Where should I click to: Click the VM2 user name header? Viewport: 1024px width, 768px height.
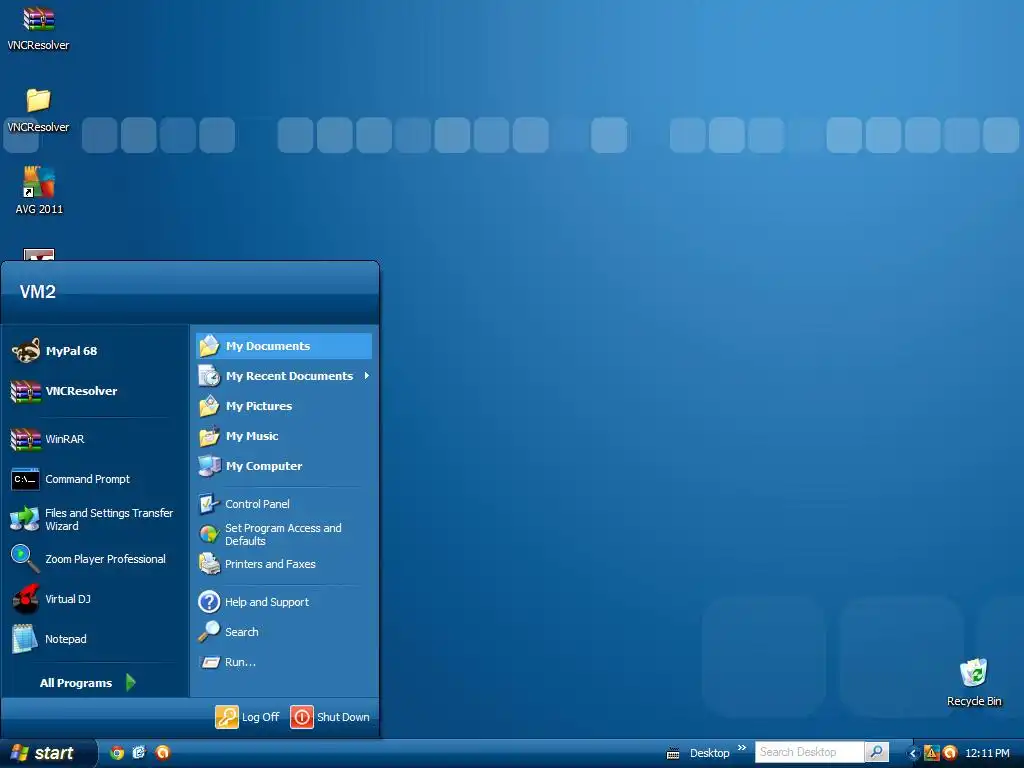(38, 292)
